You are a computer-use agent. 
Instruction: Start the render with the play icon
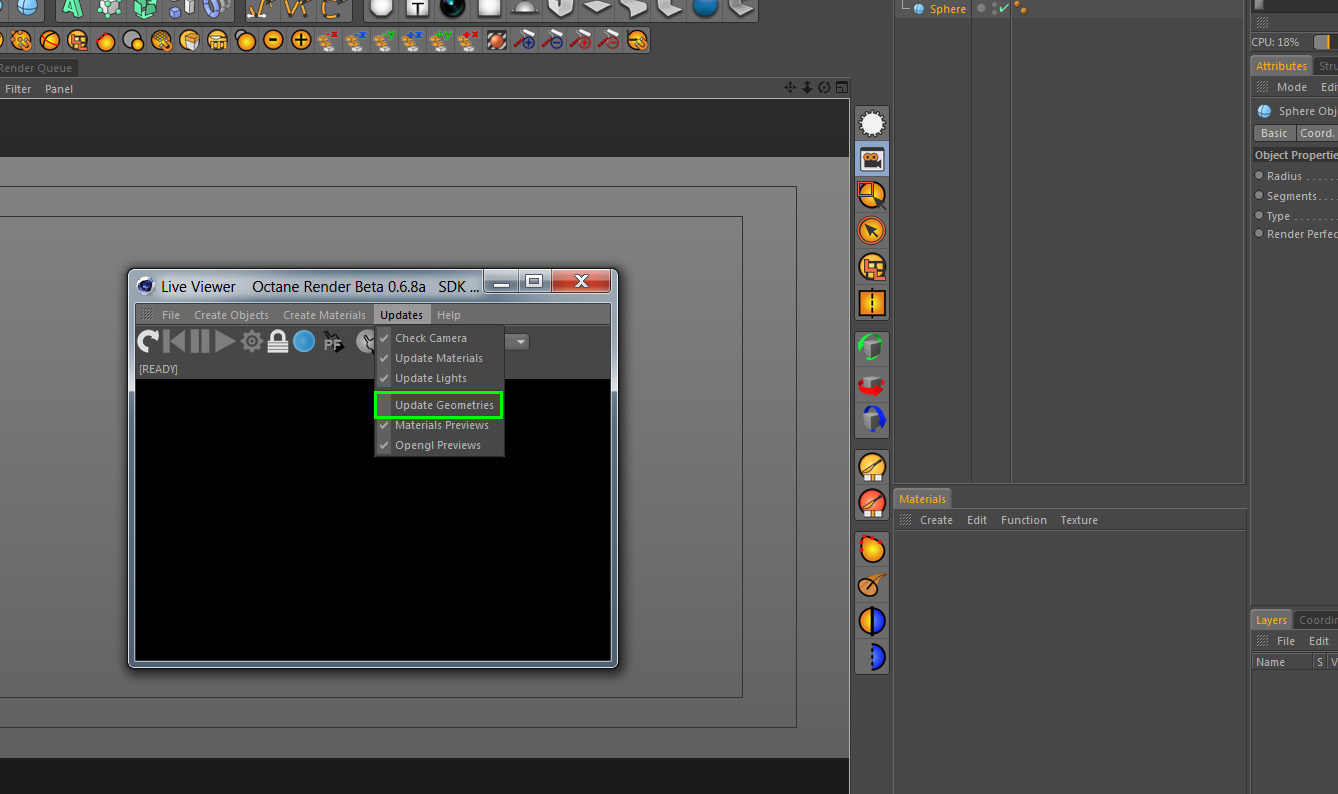click(x=225, y=342)
